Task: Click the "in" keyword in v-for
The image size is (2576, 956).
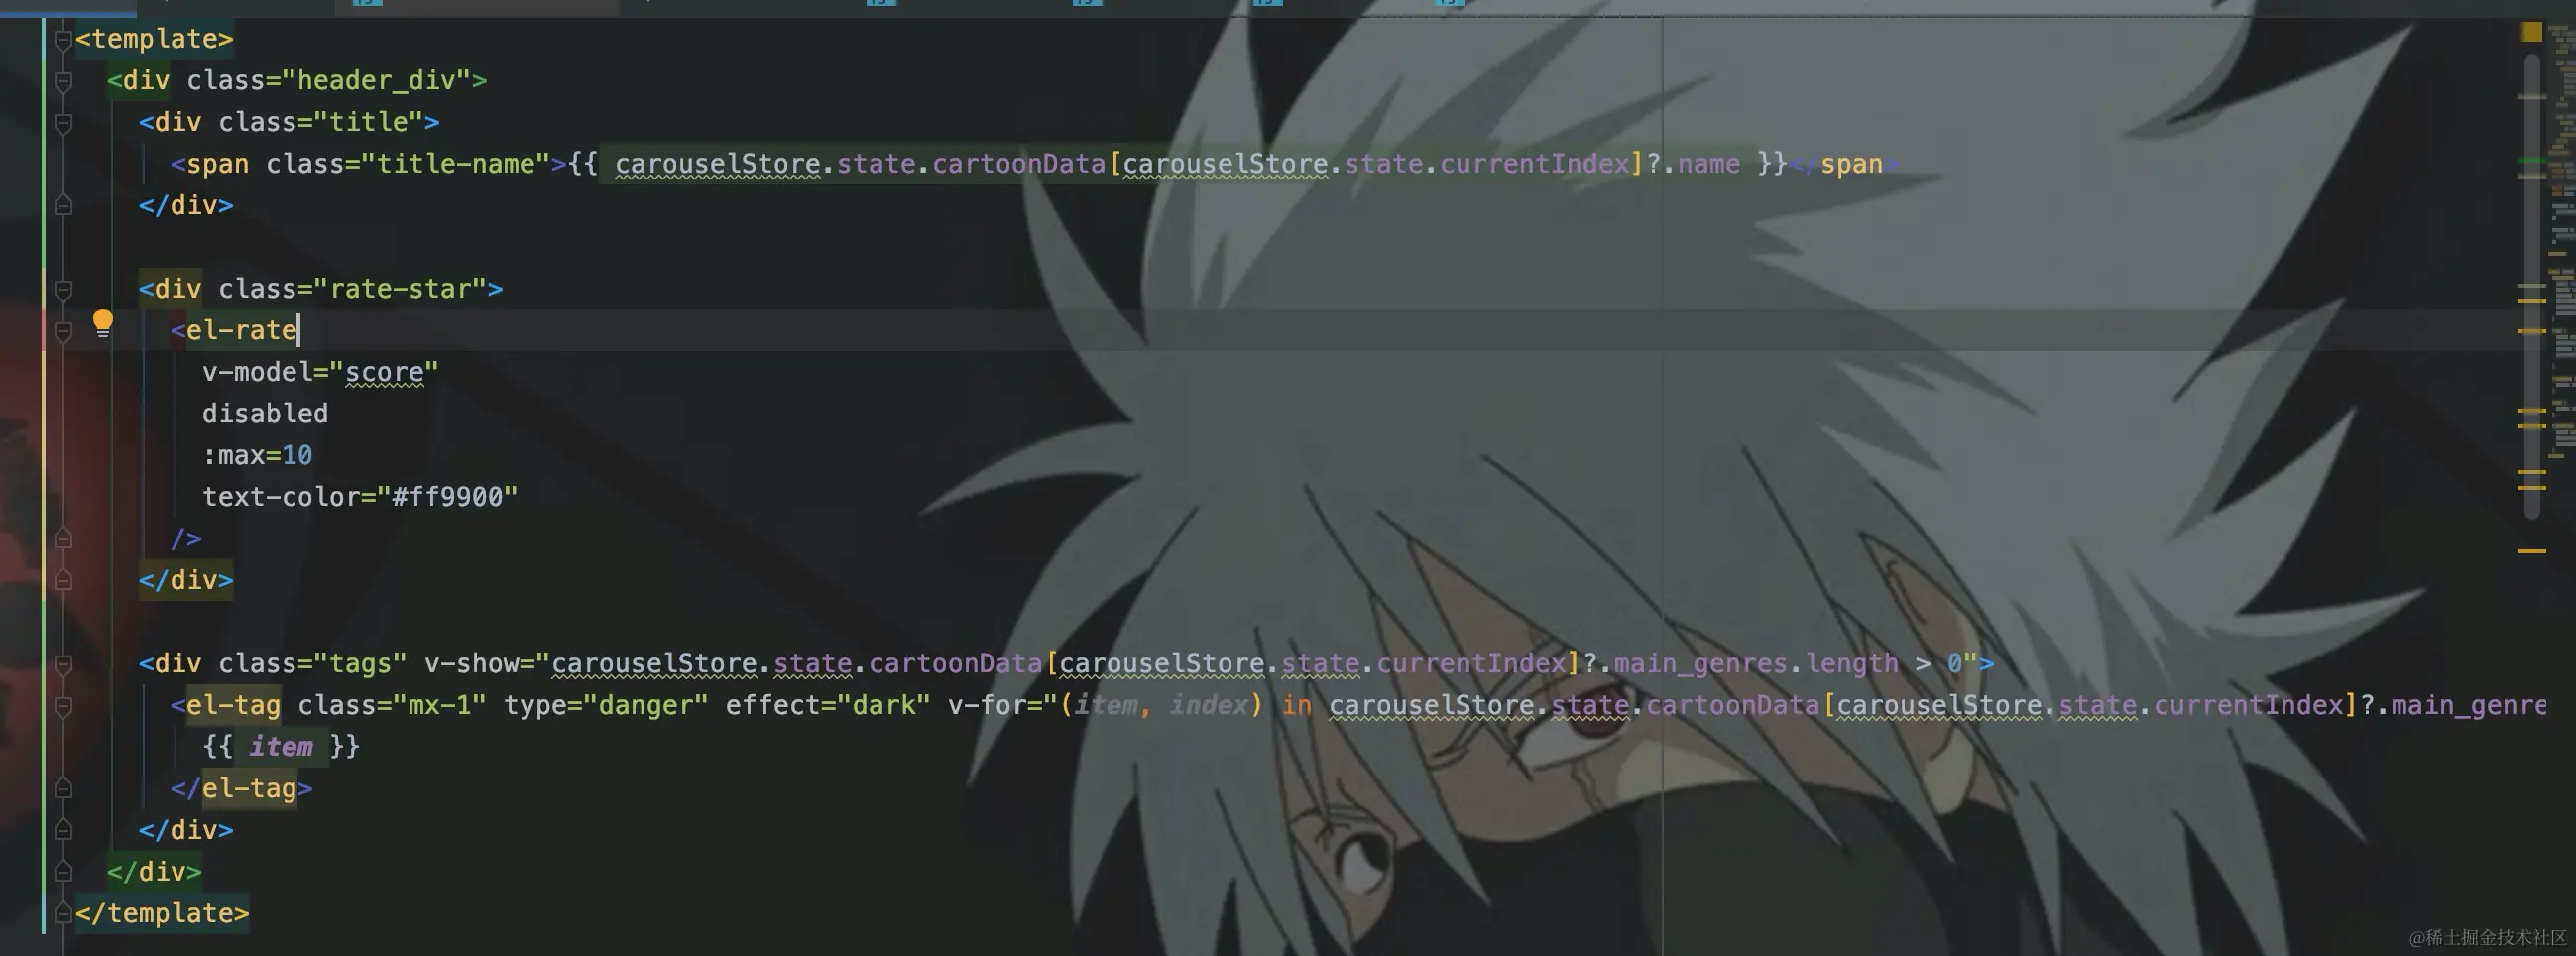Action: 1296,705
